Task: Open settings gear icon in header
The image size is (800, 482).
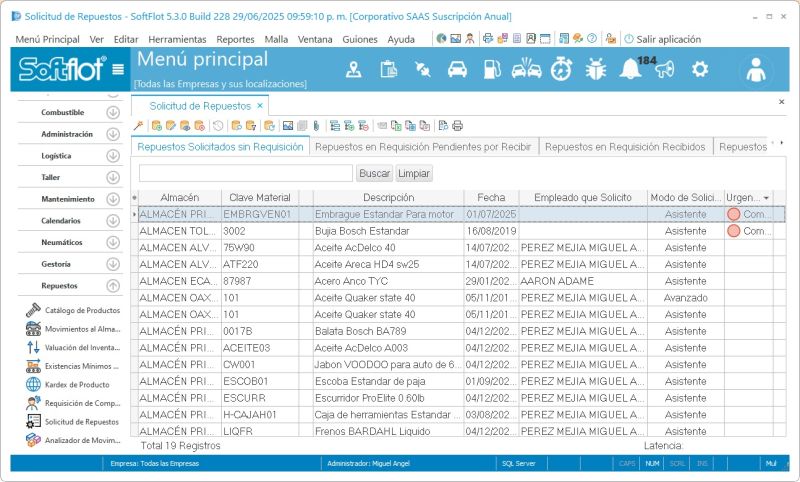Action: (700, 69)
